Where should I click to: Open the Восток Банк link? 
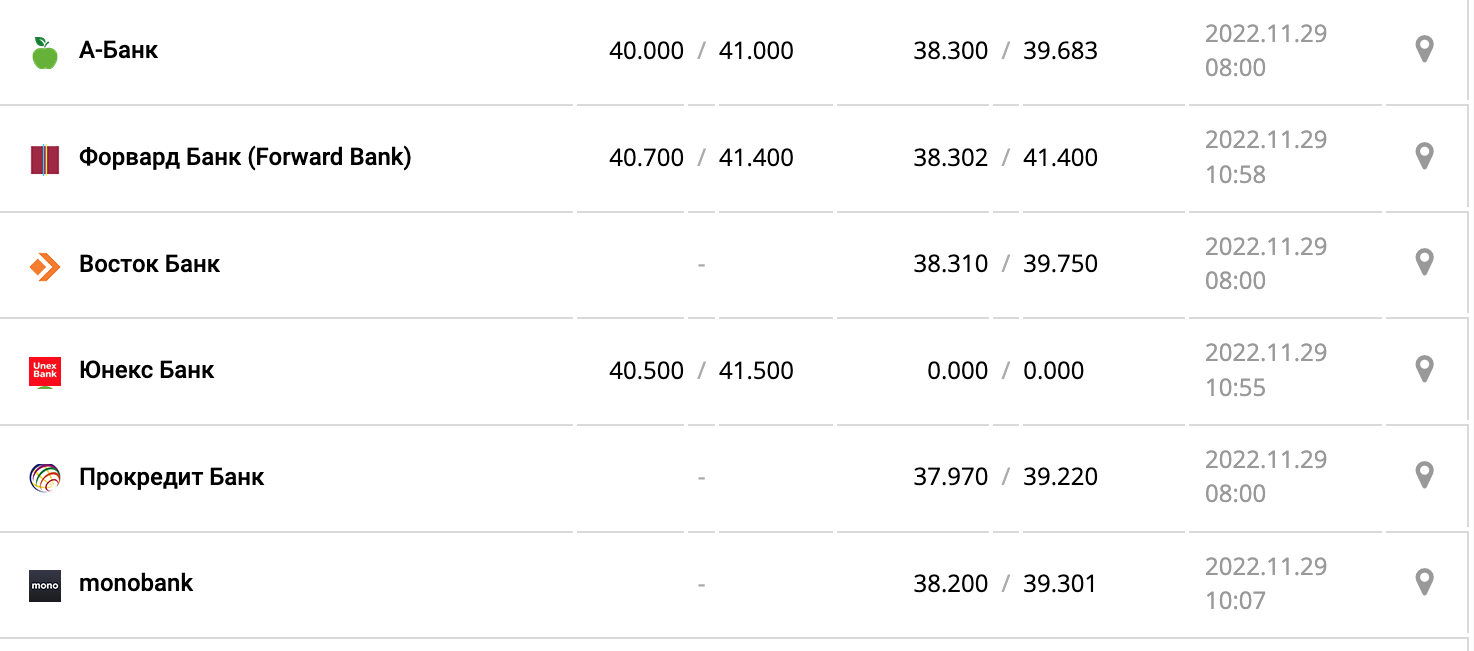click(149, 264)
